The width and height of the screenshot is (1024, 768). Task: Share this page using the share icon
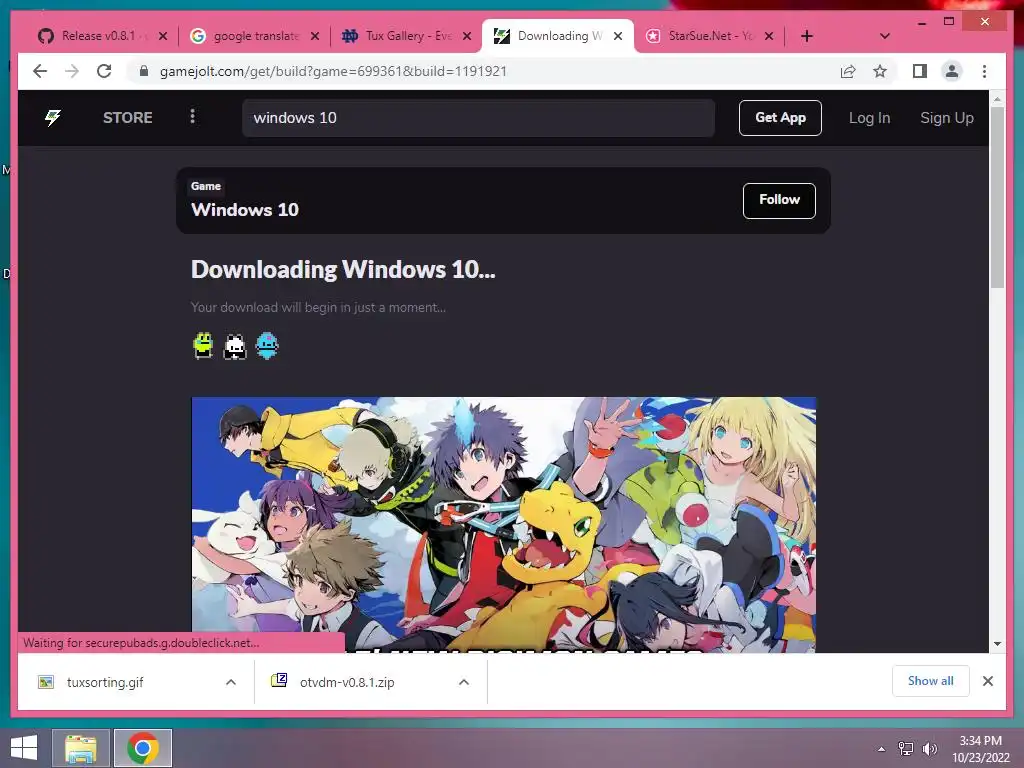click(x=848, y=71)
